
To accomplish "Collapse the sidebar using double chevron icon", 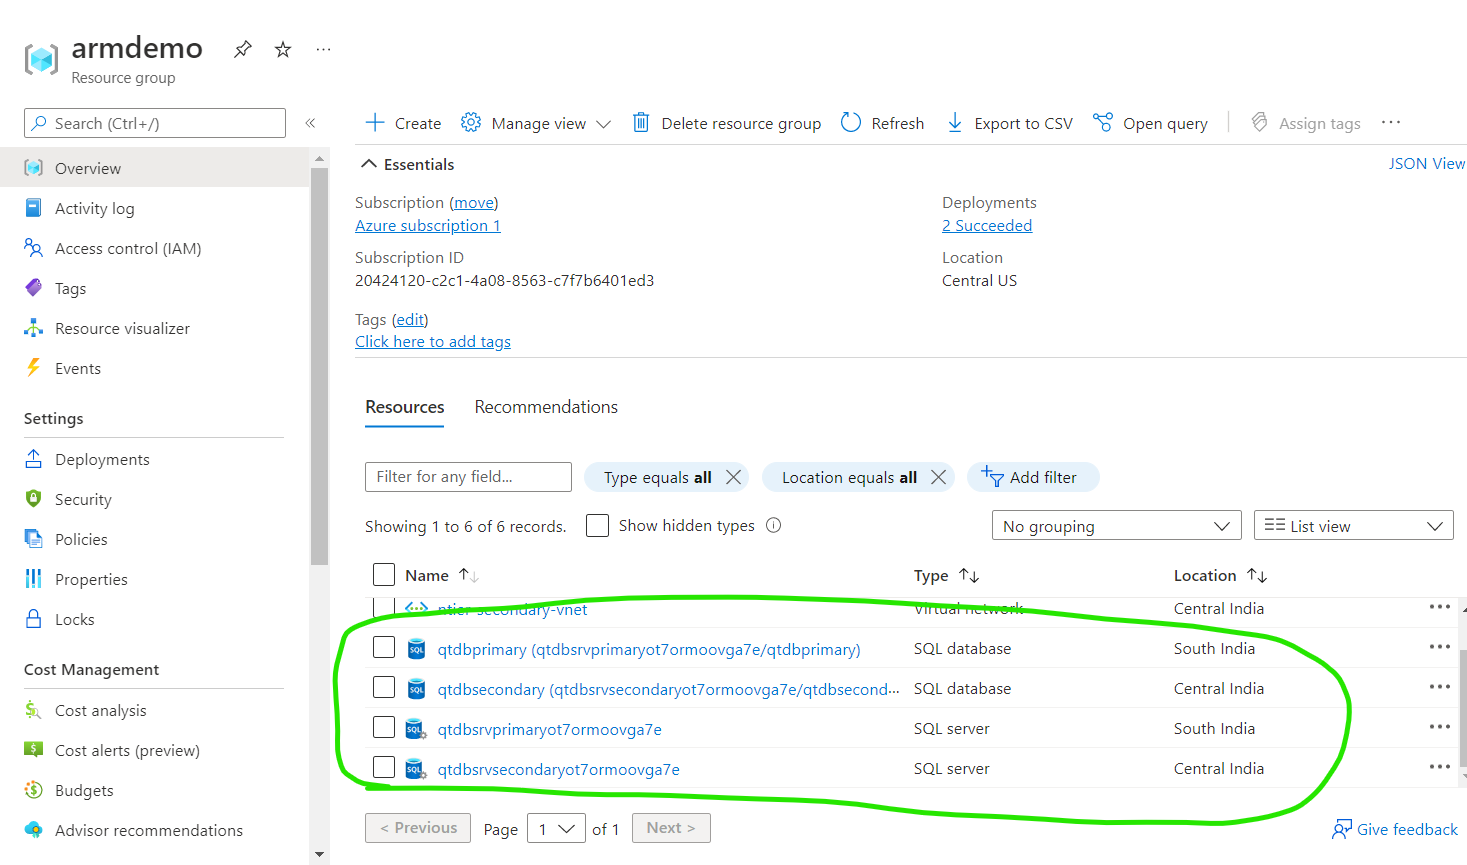I will tap(310, 123).
